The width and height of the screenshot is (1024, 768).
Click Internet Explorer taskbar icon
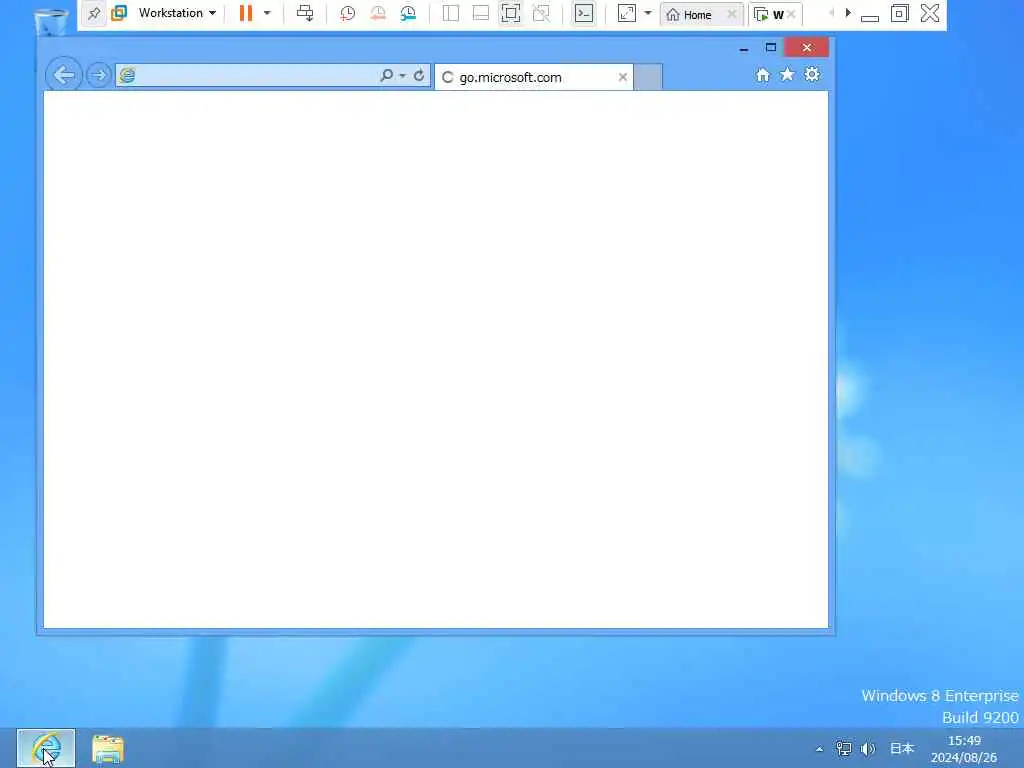tap(46, 748)
